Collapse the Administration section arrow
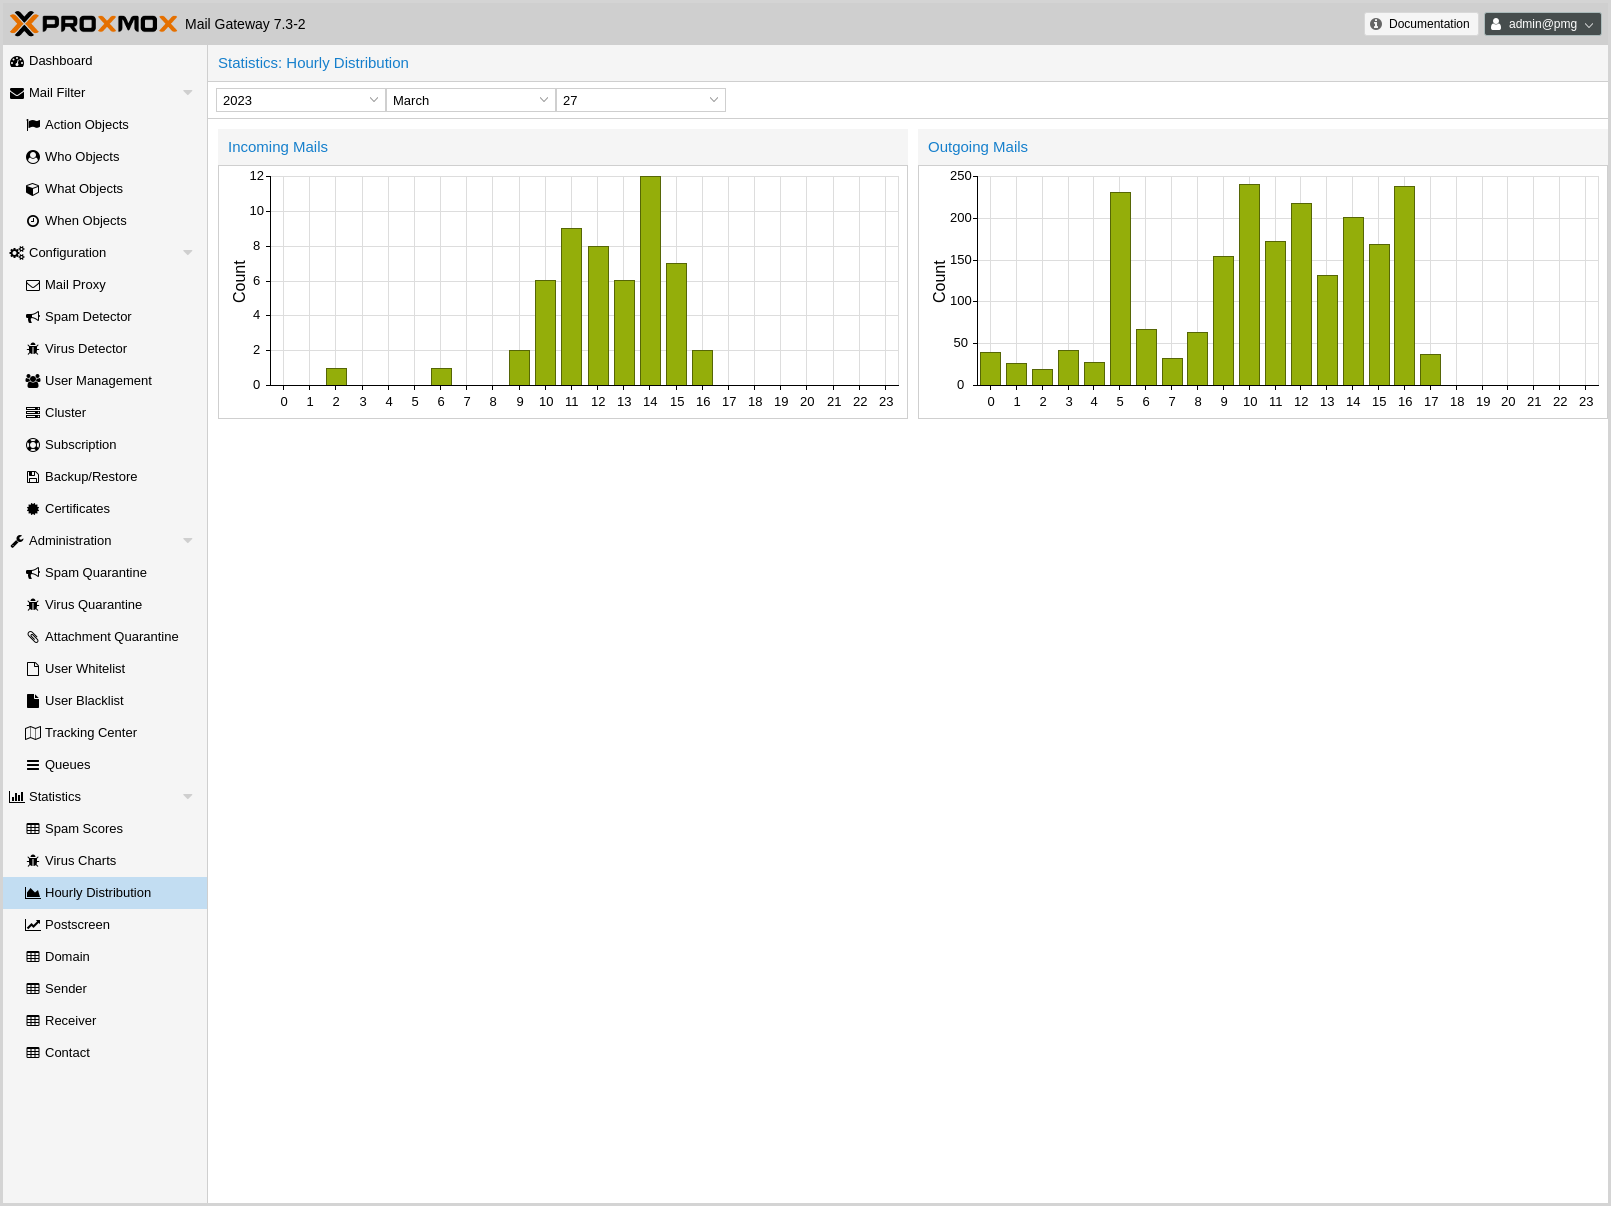 (x=187, y=541)
